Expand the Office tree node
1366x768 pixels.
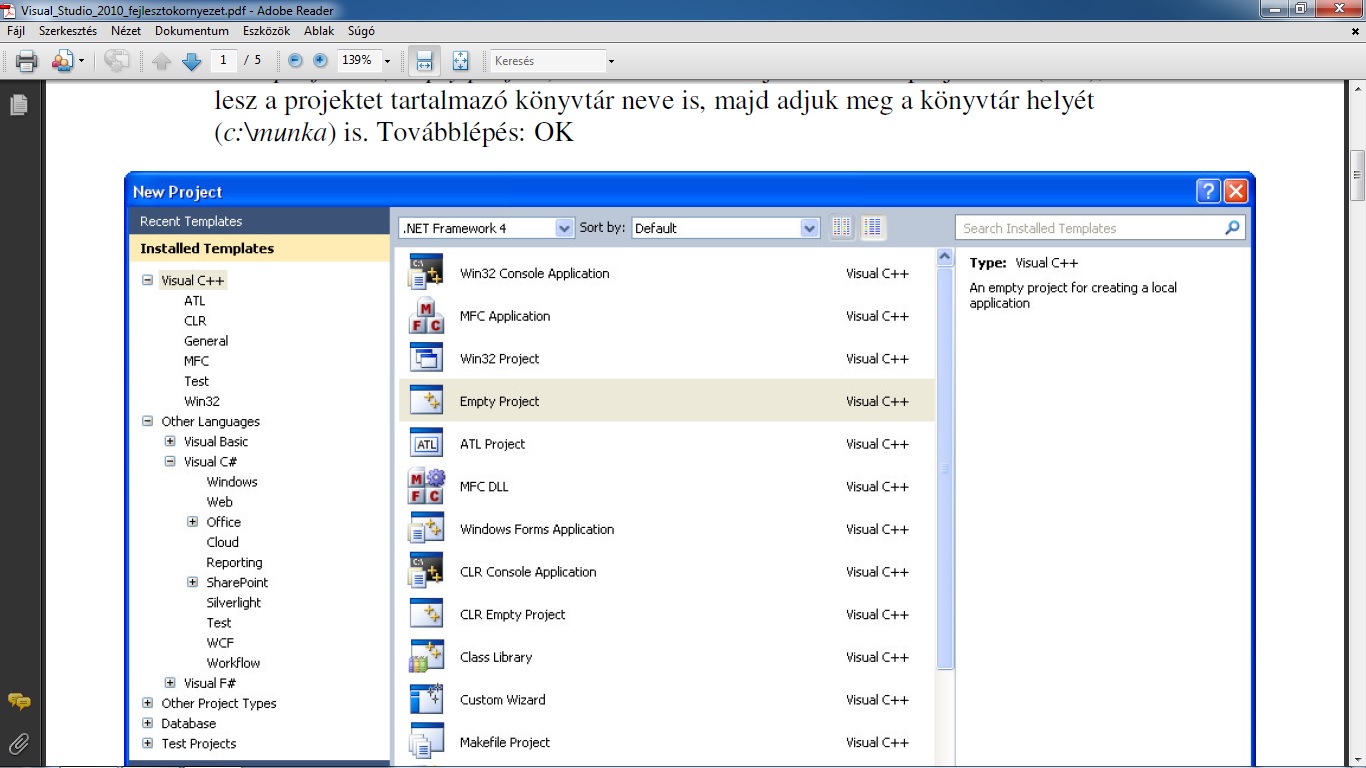[193, 522]
